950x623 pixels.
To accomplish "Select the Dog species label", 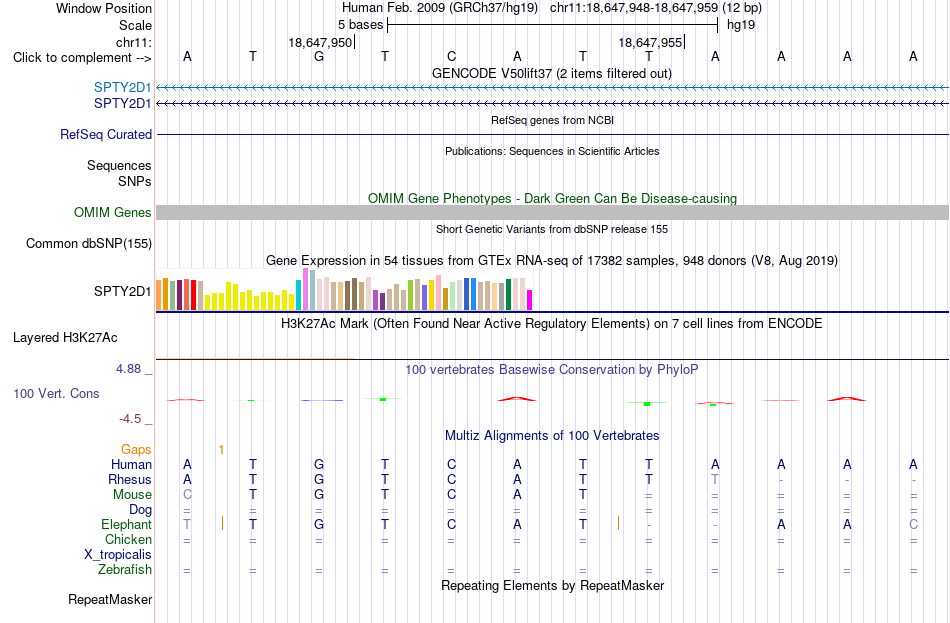I will (141, 510).
